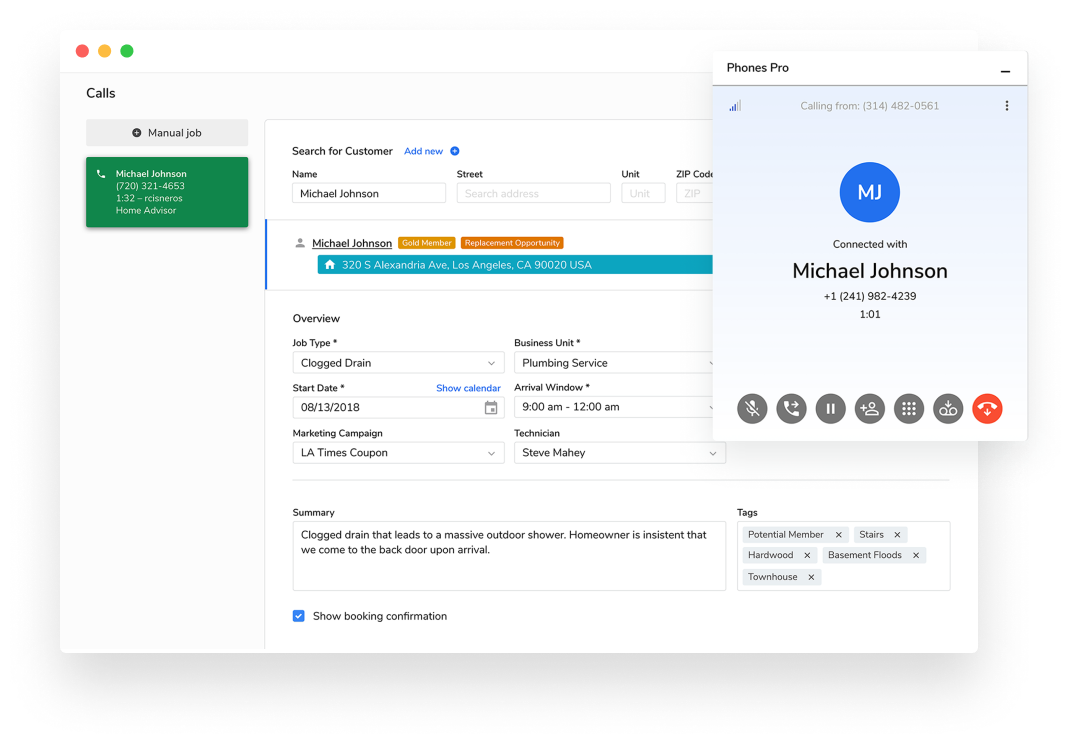Viewport: 1069px width, 743px height.
Task: Click the ZIP Code input field
Action: tap(694, 193)
